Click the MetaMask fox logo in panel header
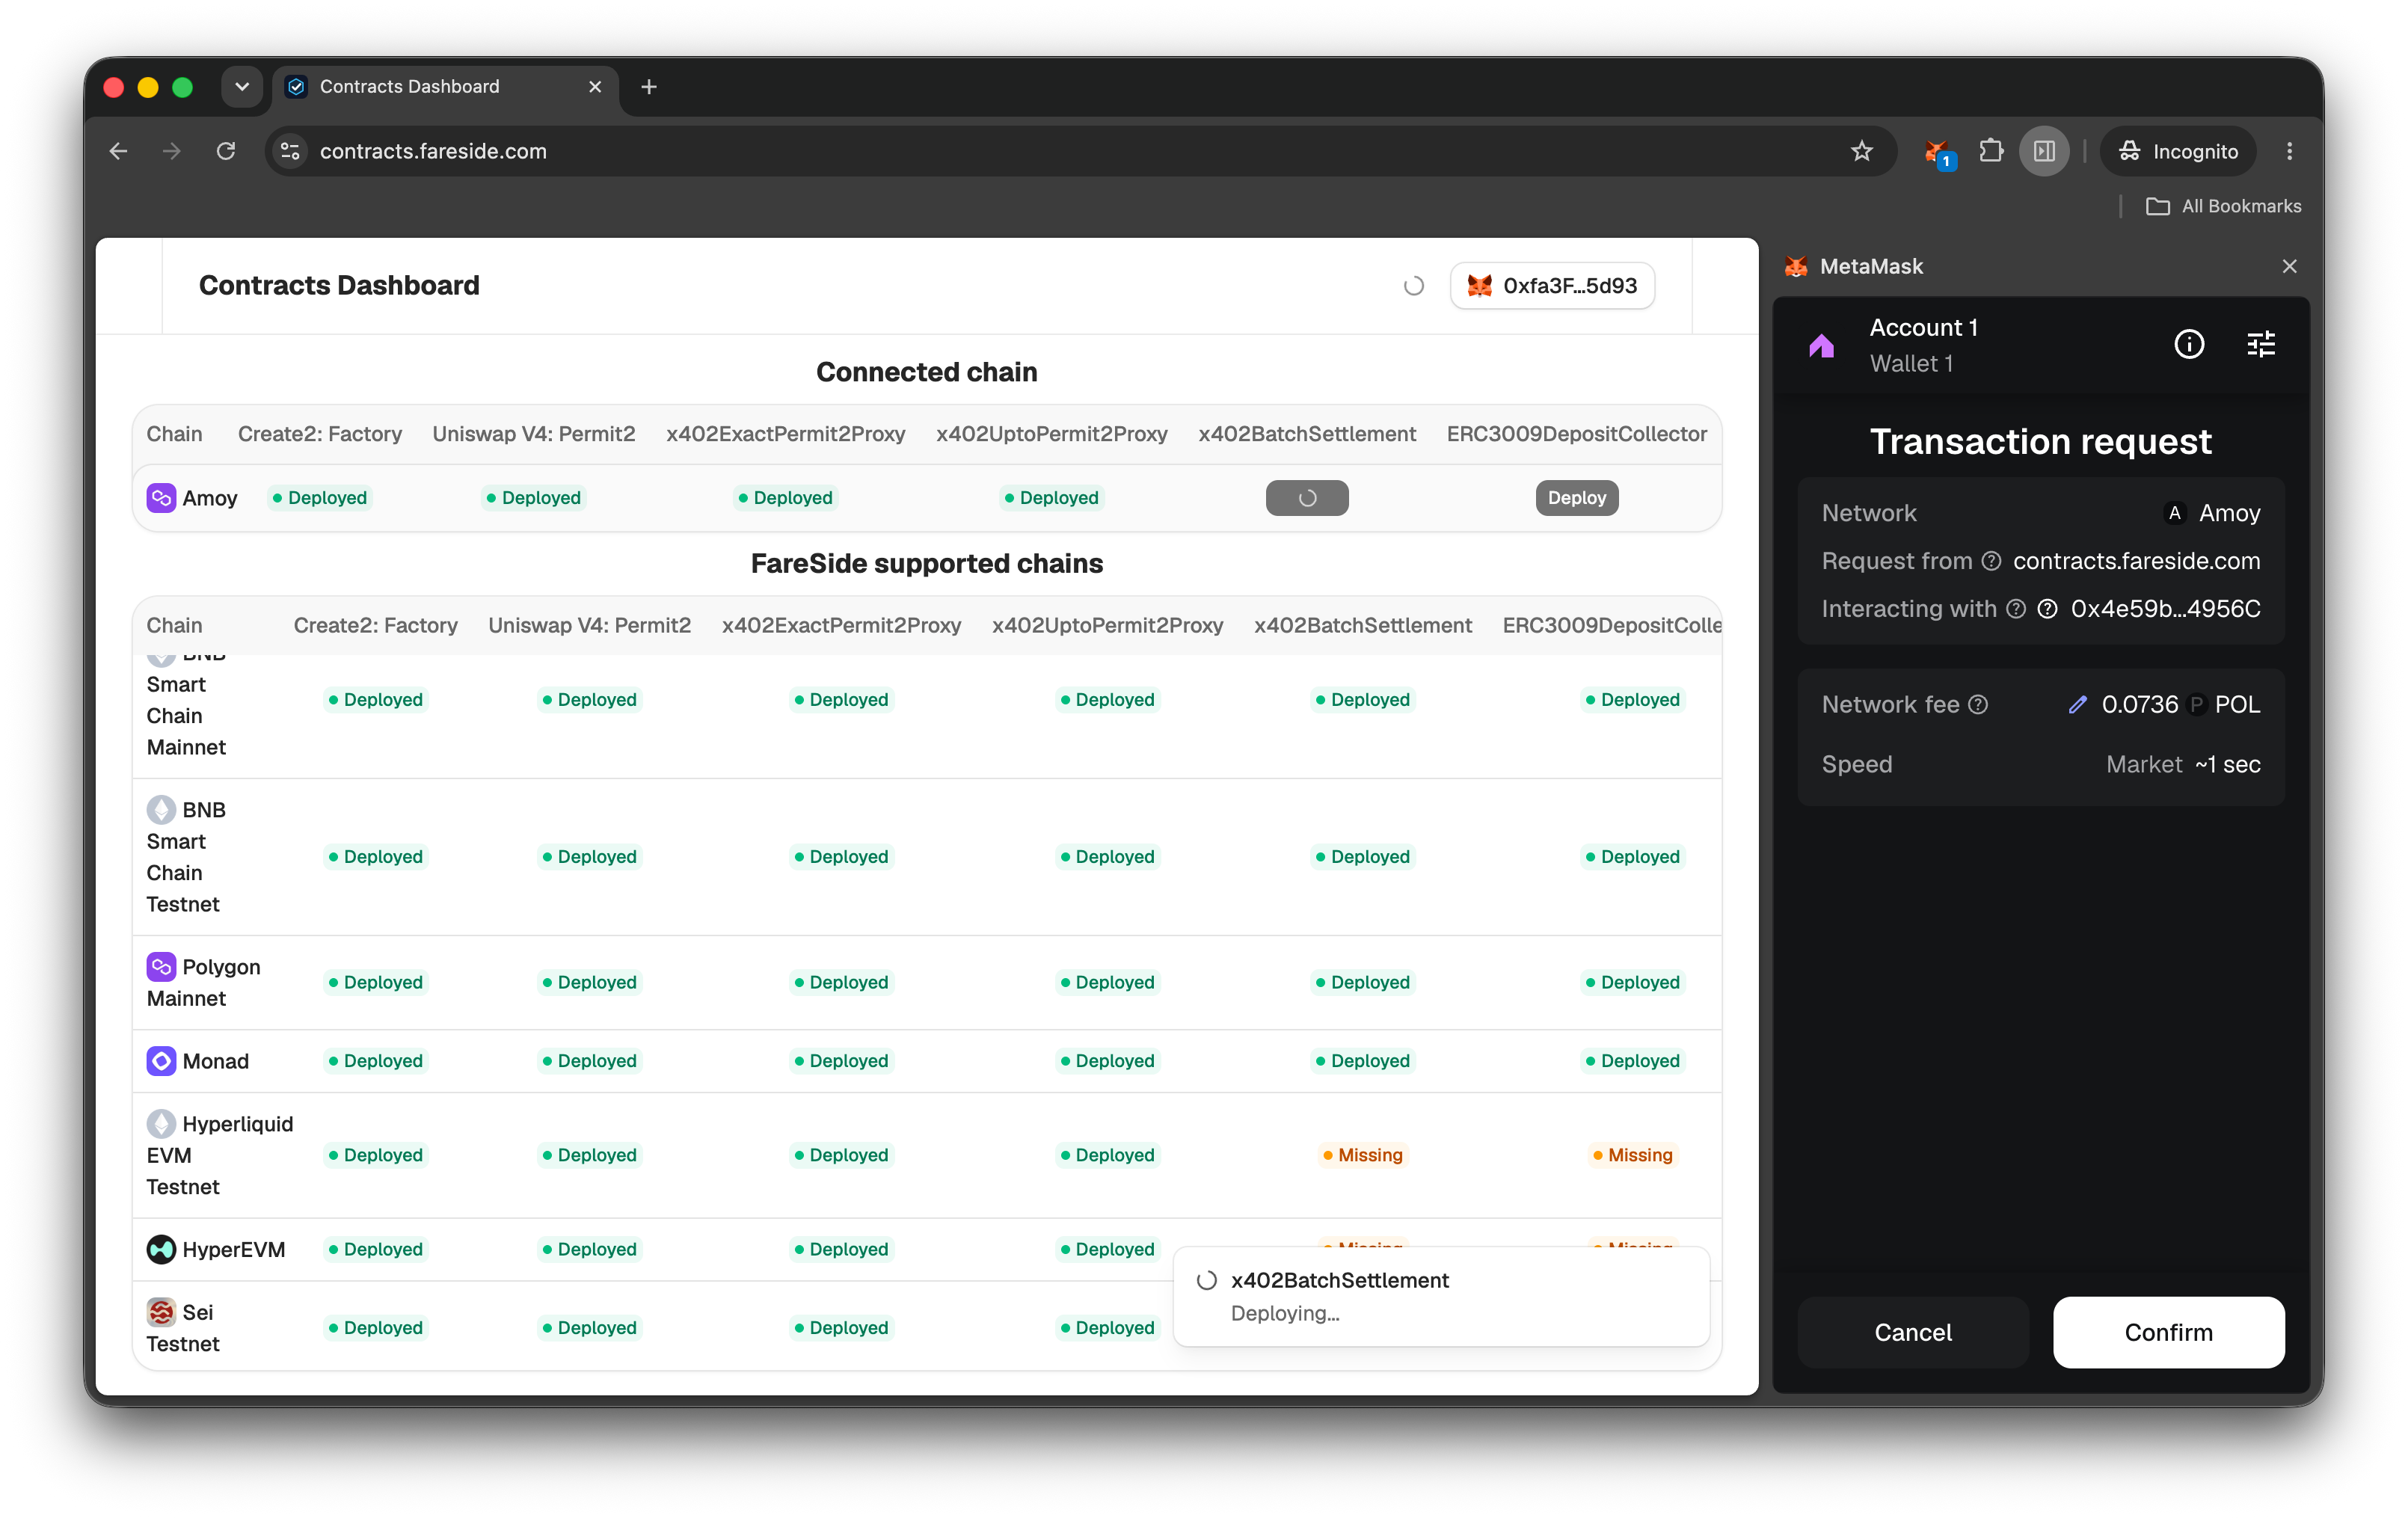2408x1518 pixels. [1796, 266]
